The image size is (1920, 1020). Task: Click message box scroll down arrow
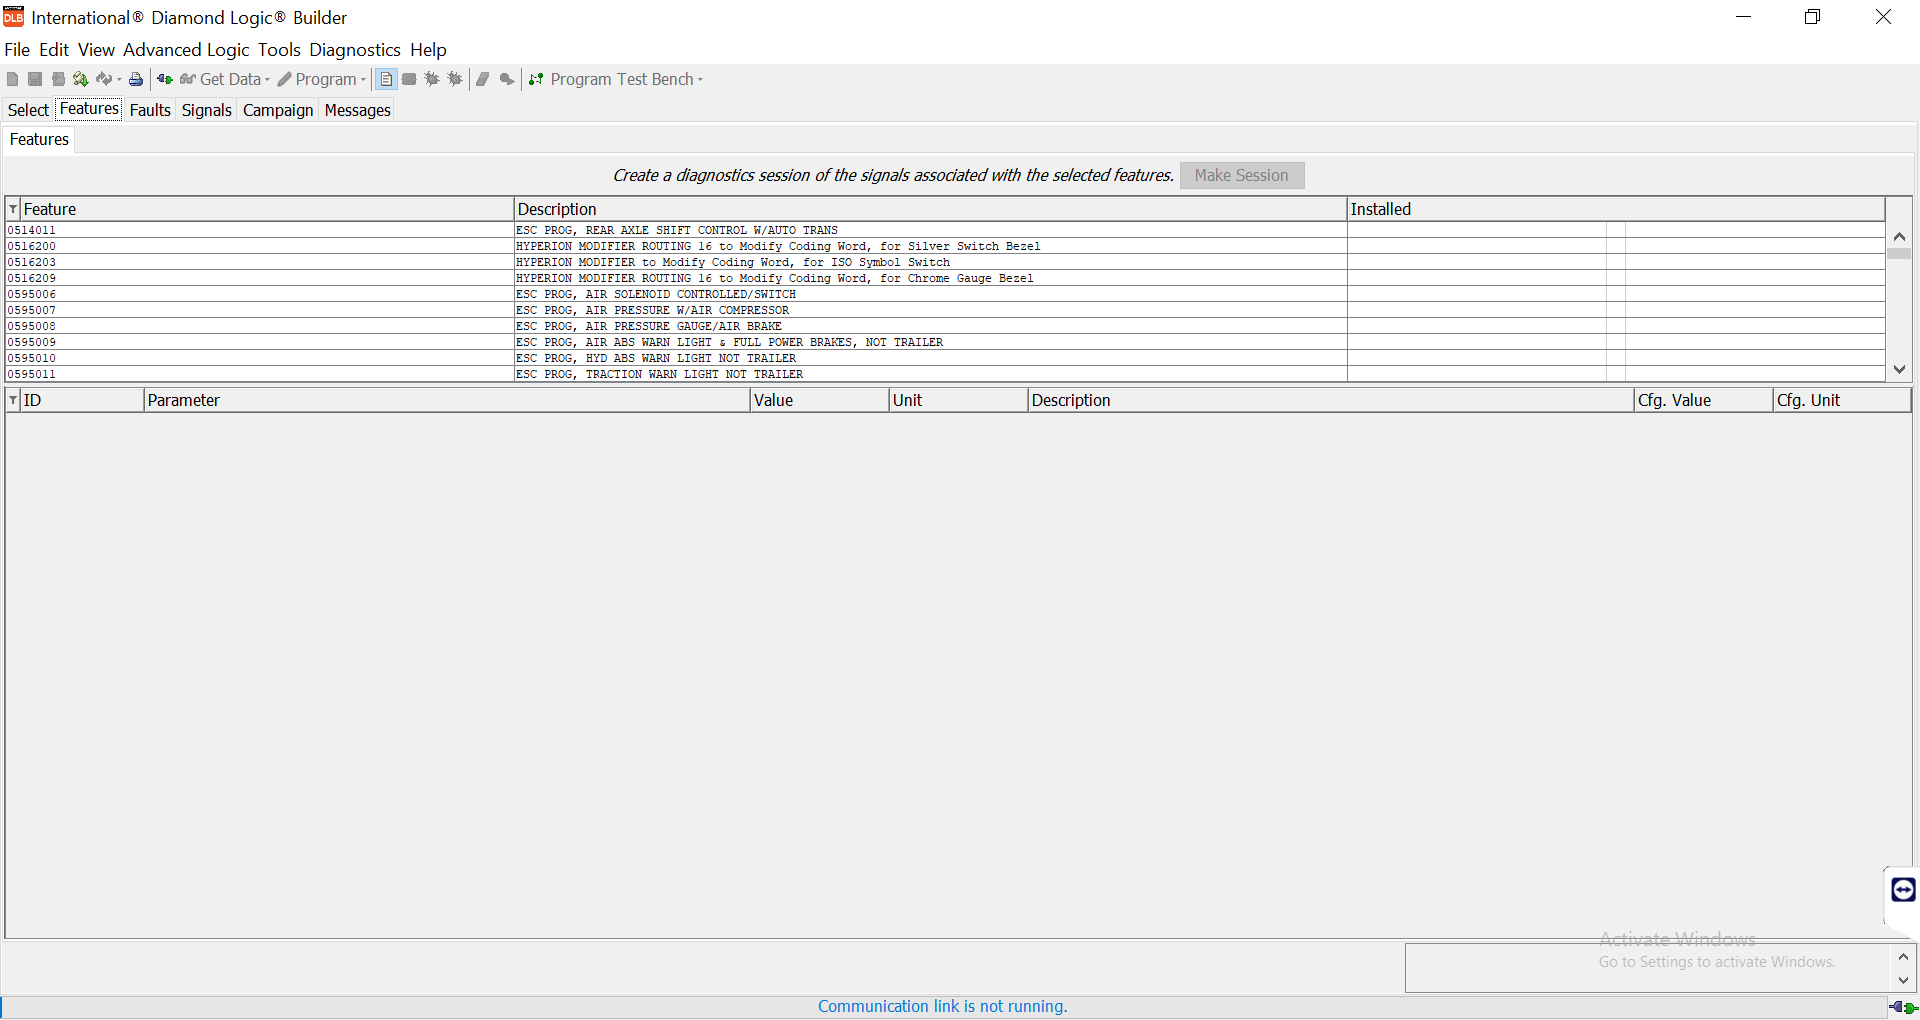(1904, 981)
